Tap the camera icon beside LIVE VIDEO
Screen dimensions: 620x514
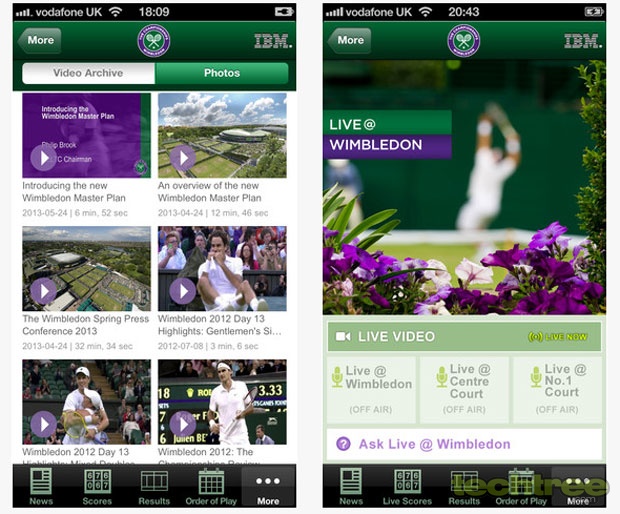343,337
